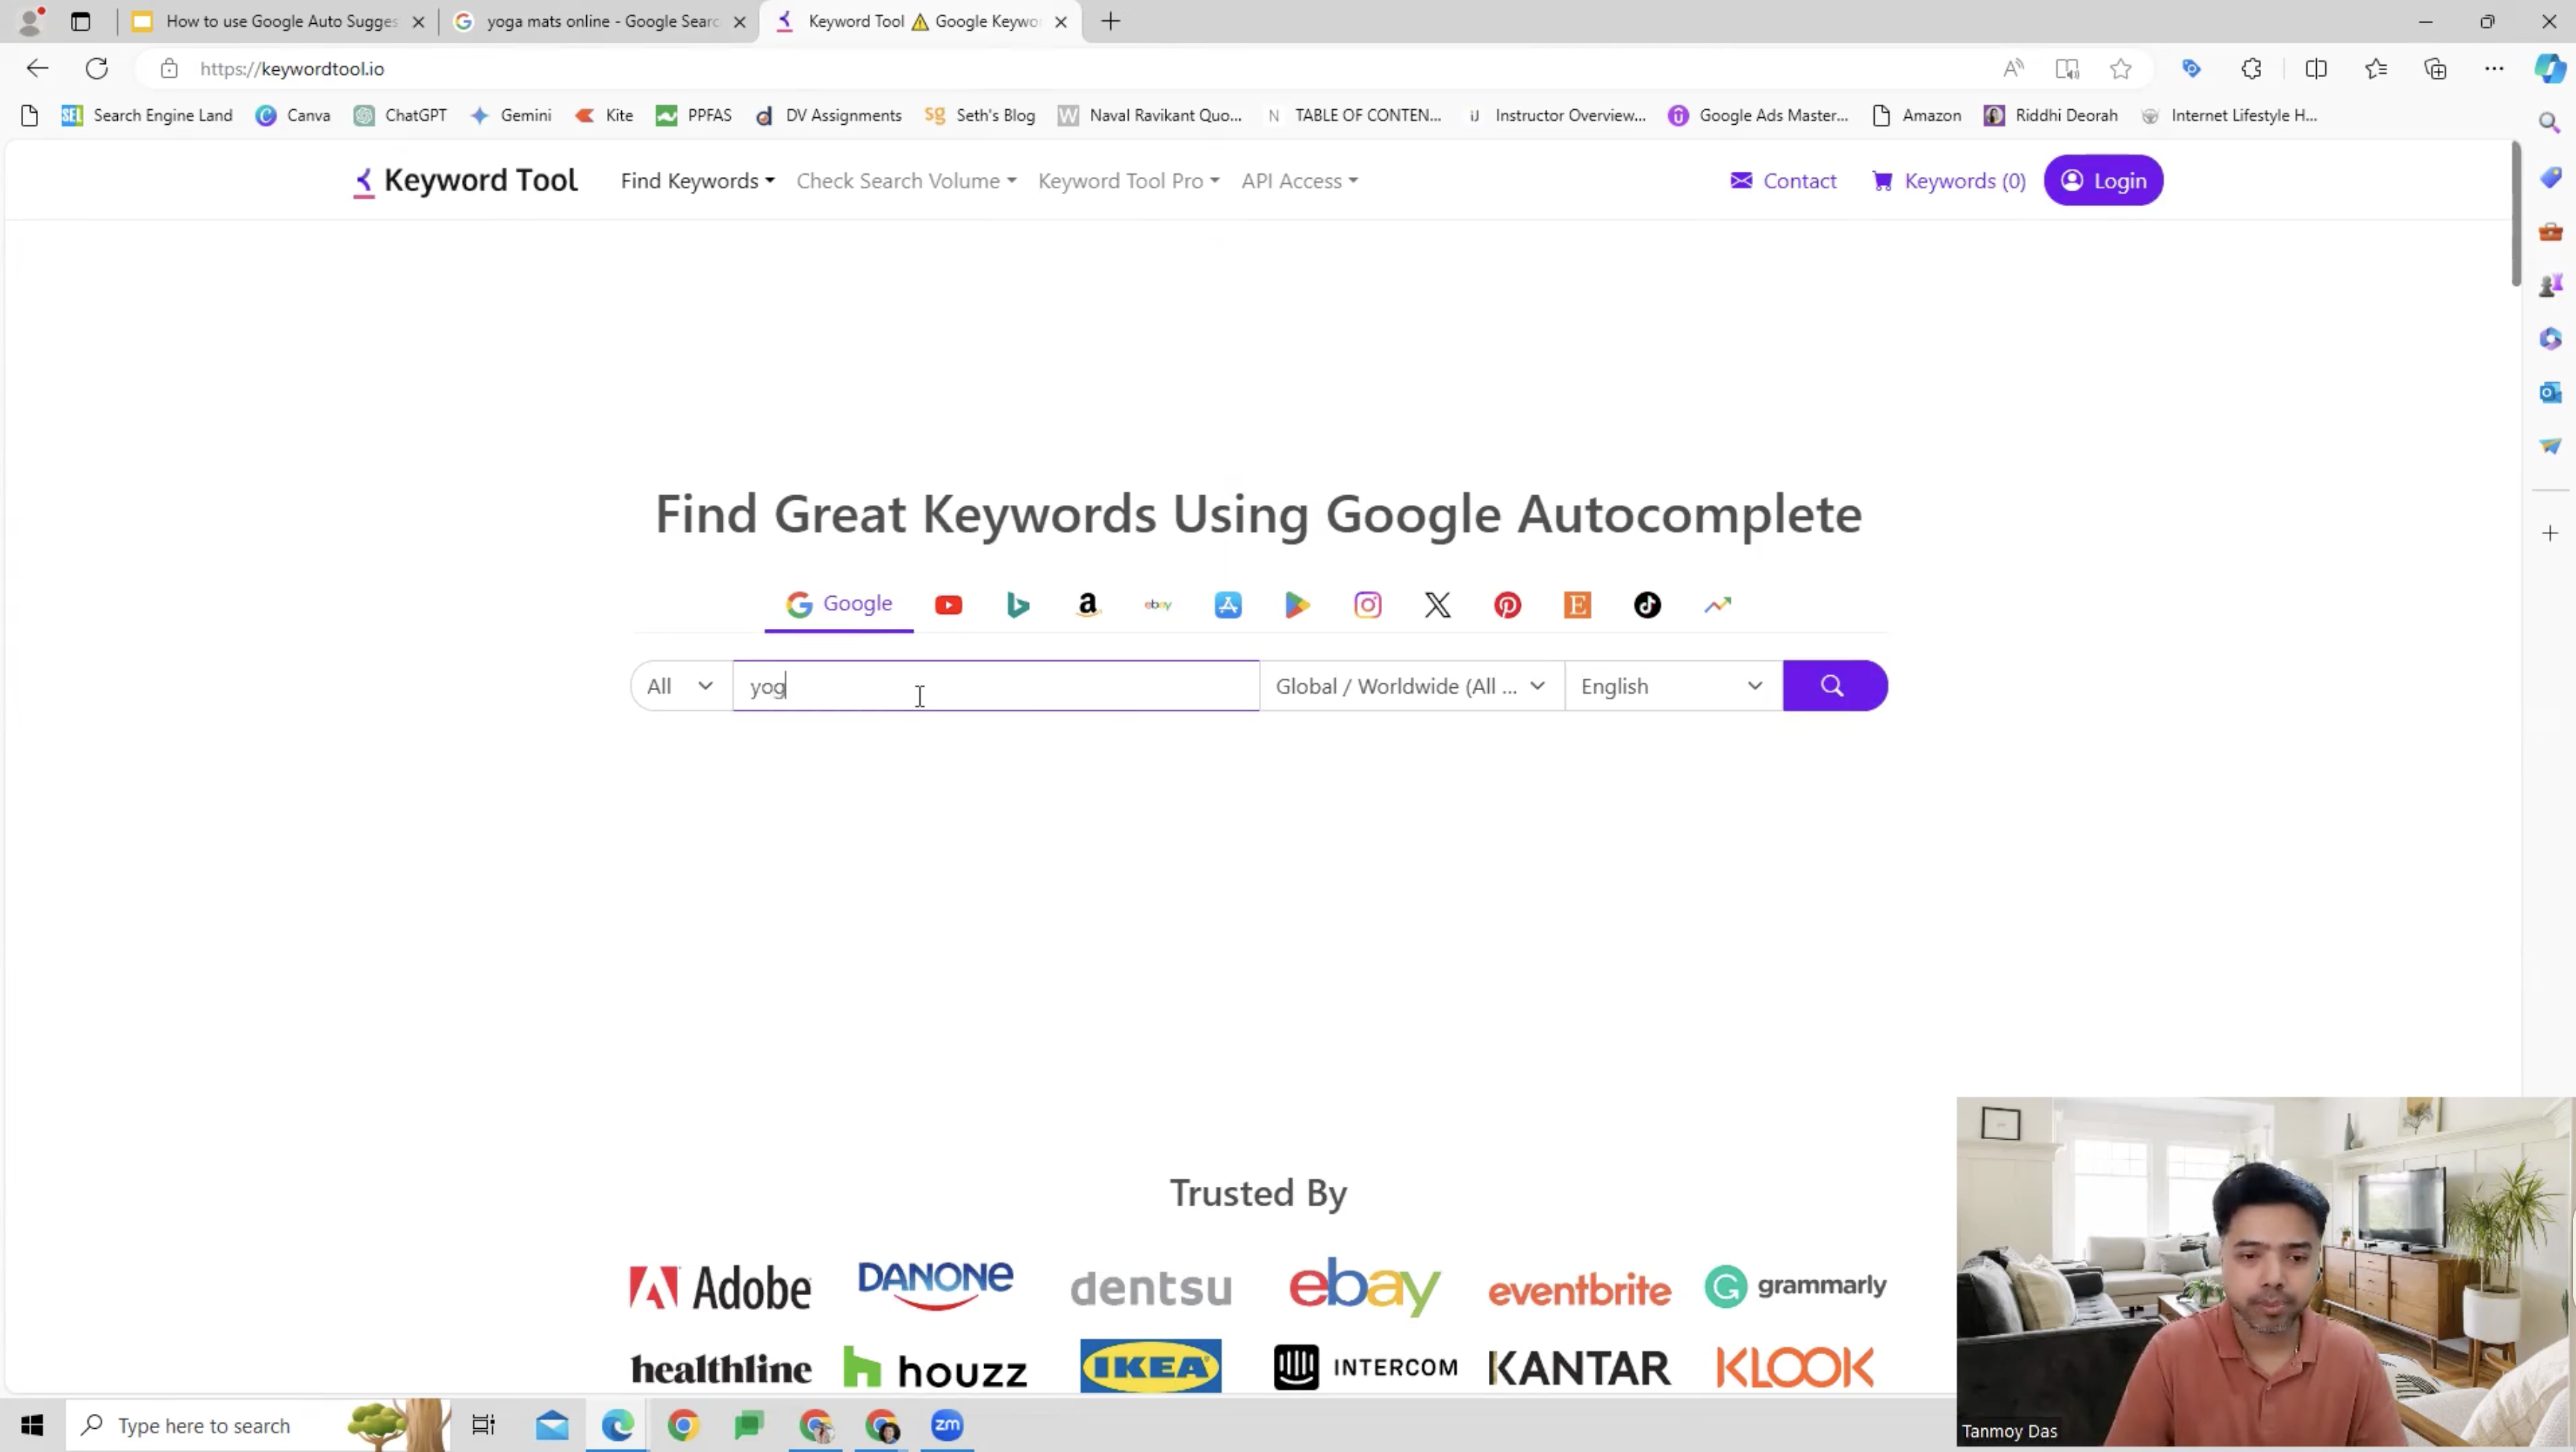2576x1452 pixels.
Task: Select the Amazon keyword source icon
Action: (1088, 605)
